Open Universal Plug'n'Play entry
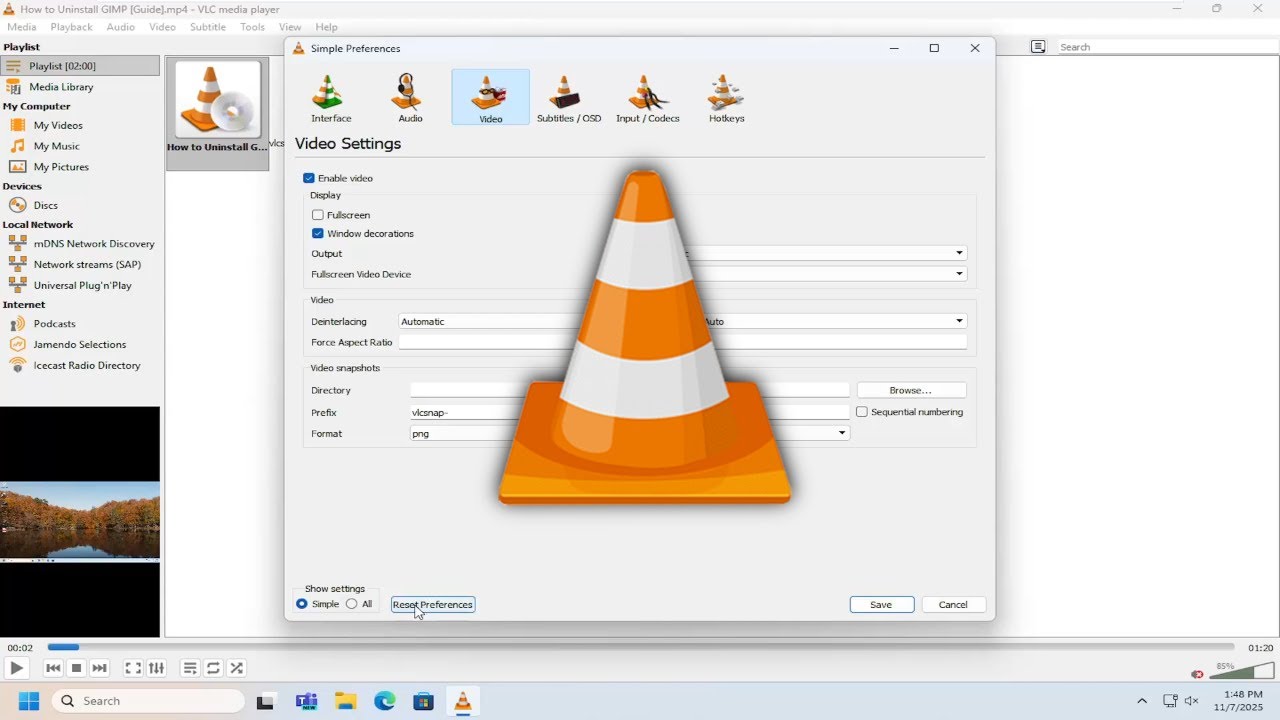This screenshot has width=1280, height=720. (x=80, y=285)
